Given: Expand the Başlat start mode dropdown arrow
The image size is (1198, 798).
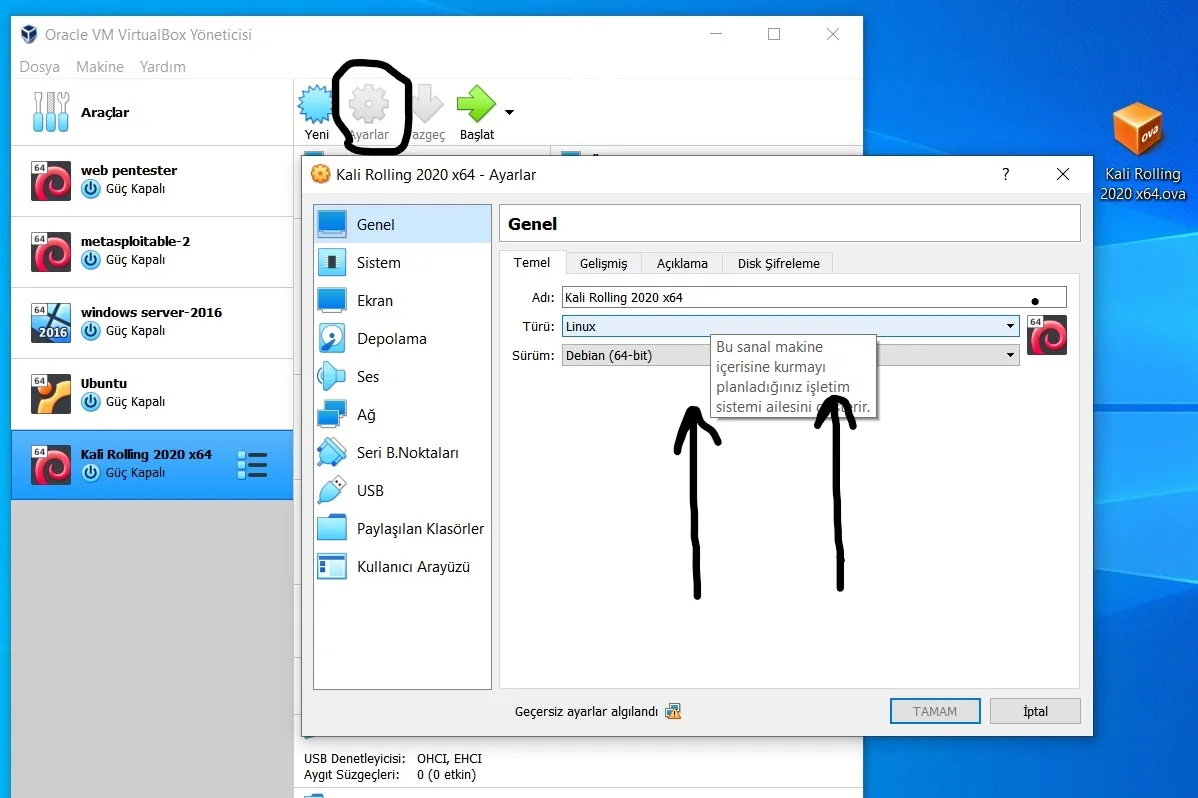Looking at the screenshot, I should click(x=509, y=112).
